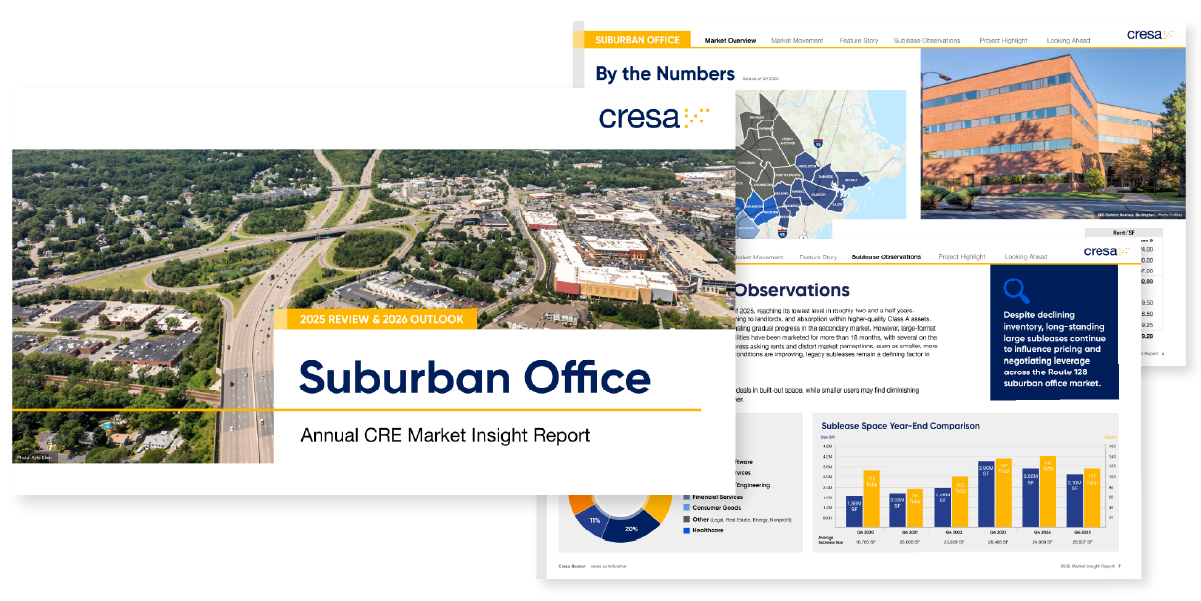Click the Cresa logo on the Observations page
The image size is (1201, 601).
pos(1105,251)
